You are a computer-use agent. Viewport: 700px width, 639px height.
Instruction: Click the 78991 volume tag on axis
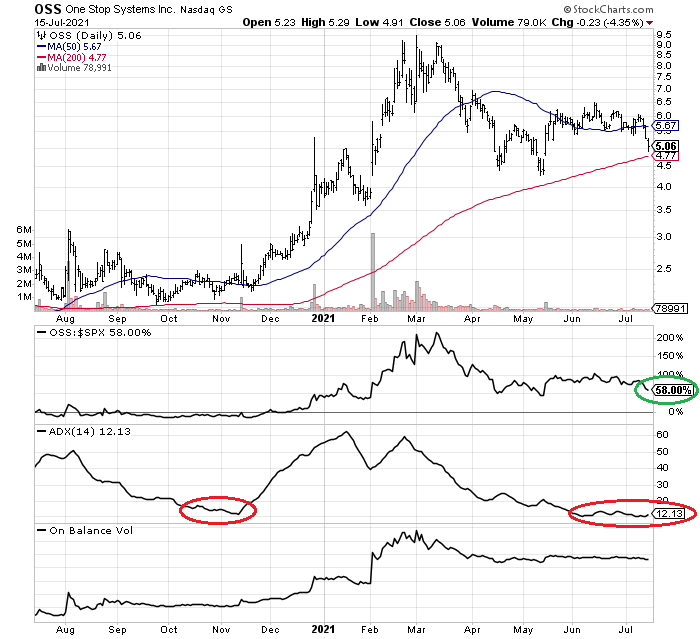click(670, 308)
